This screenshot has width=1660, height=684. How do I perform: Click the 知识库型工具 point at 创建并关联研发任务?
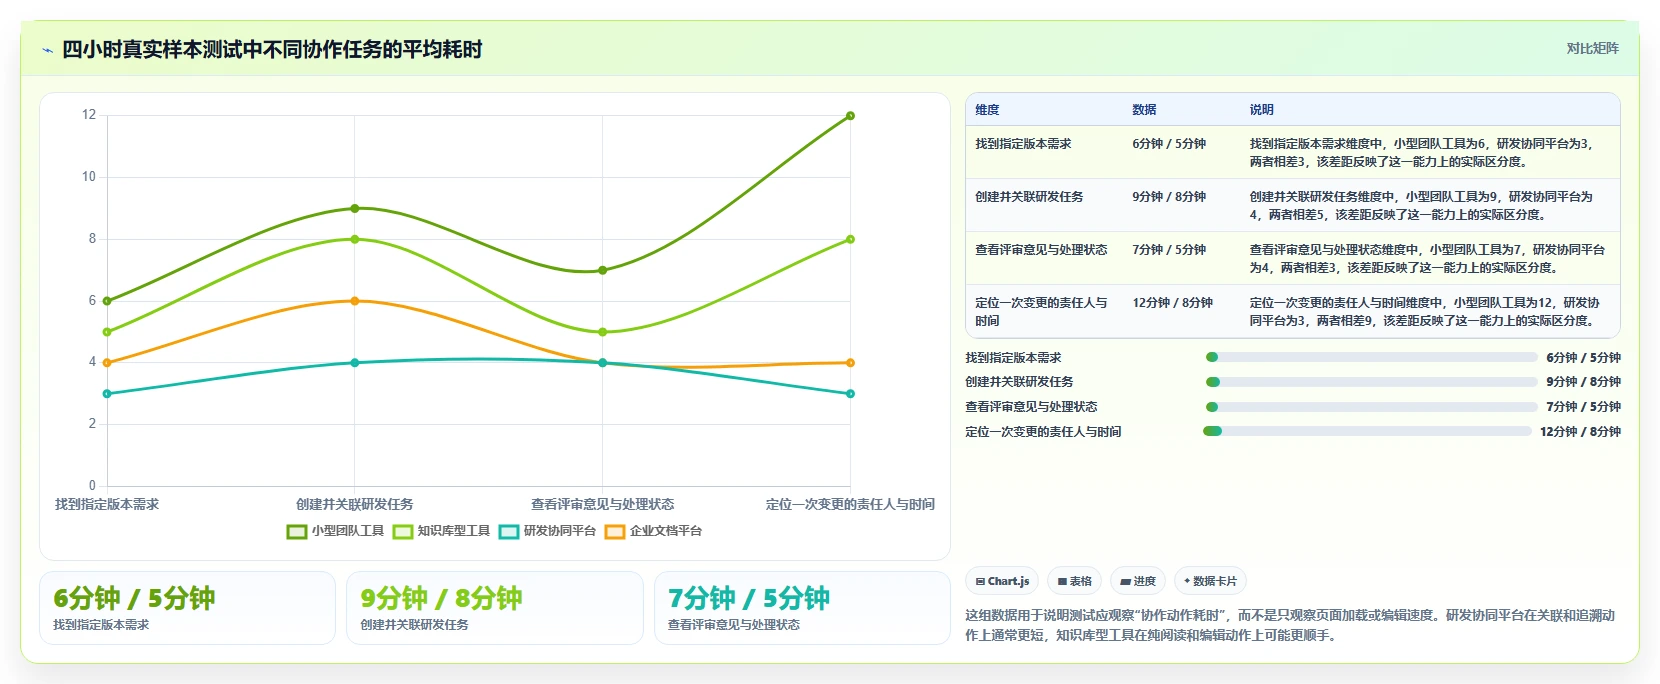tap(355, 239)
